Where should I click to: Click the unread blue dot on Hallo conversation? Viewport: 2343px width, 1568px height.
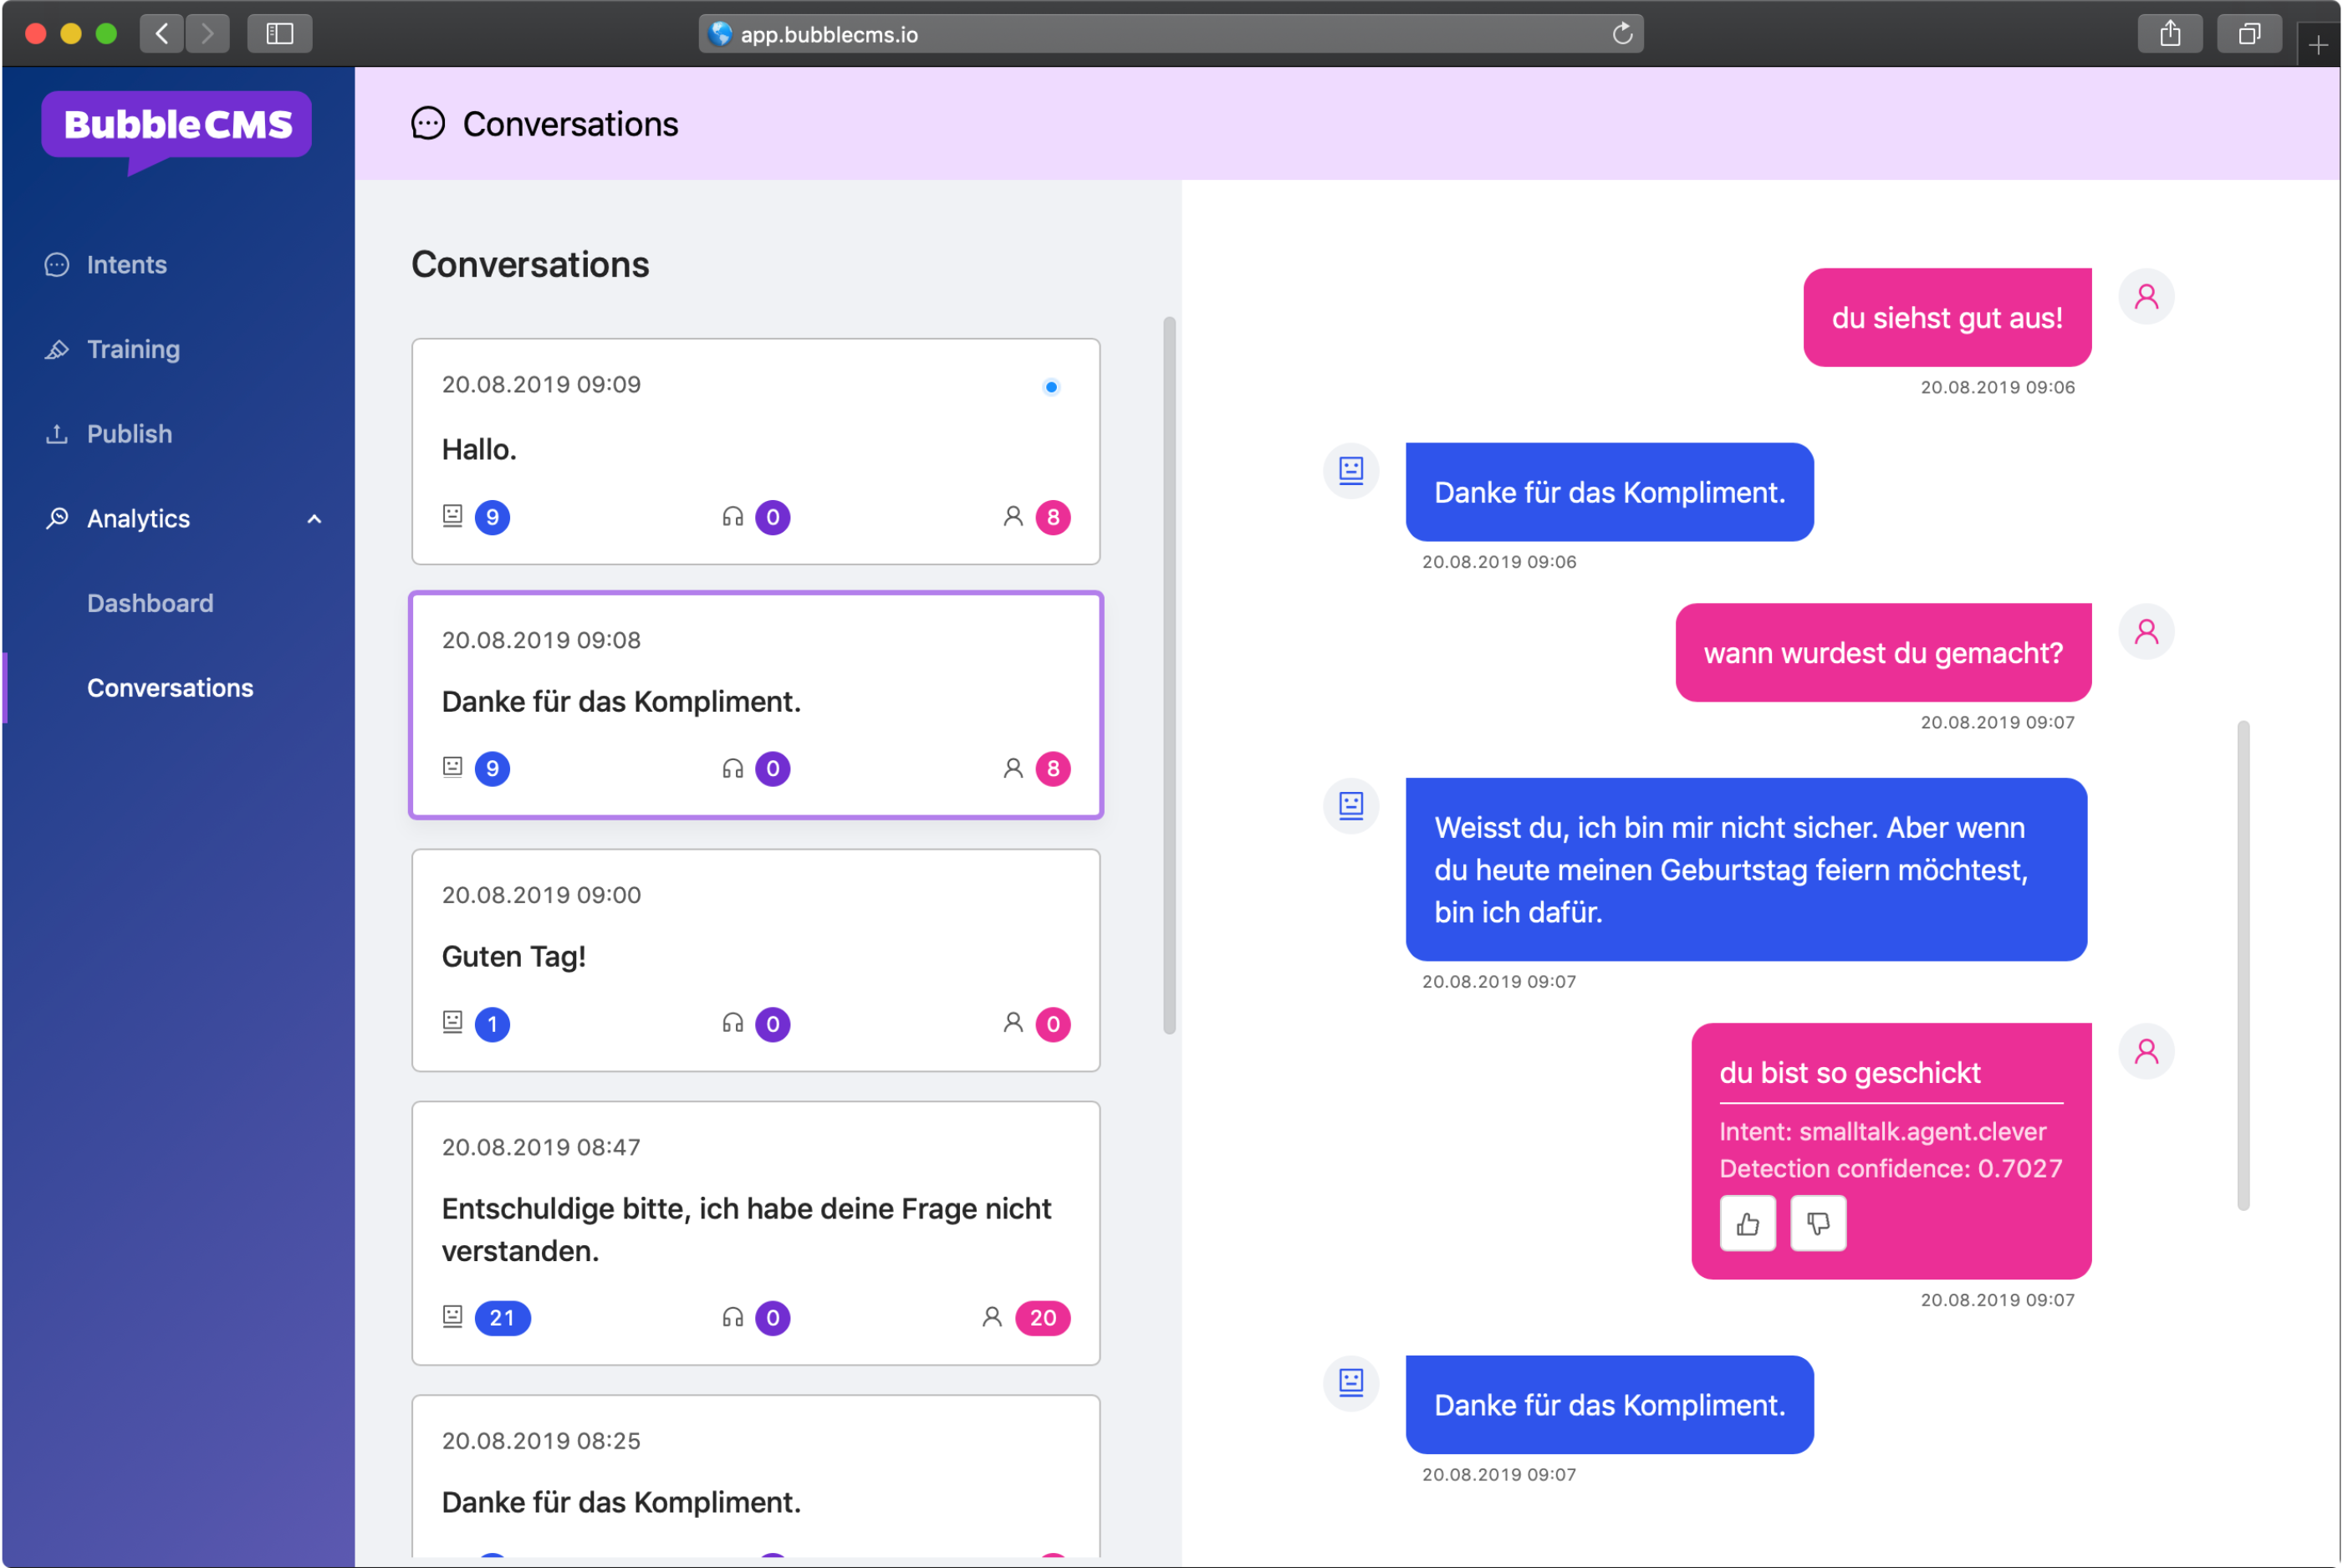point(1050,387)
